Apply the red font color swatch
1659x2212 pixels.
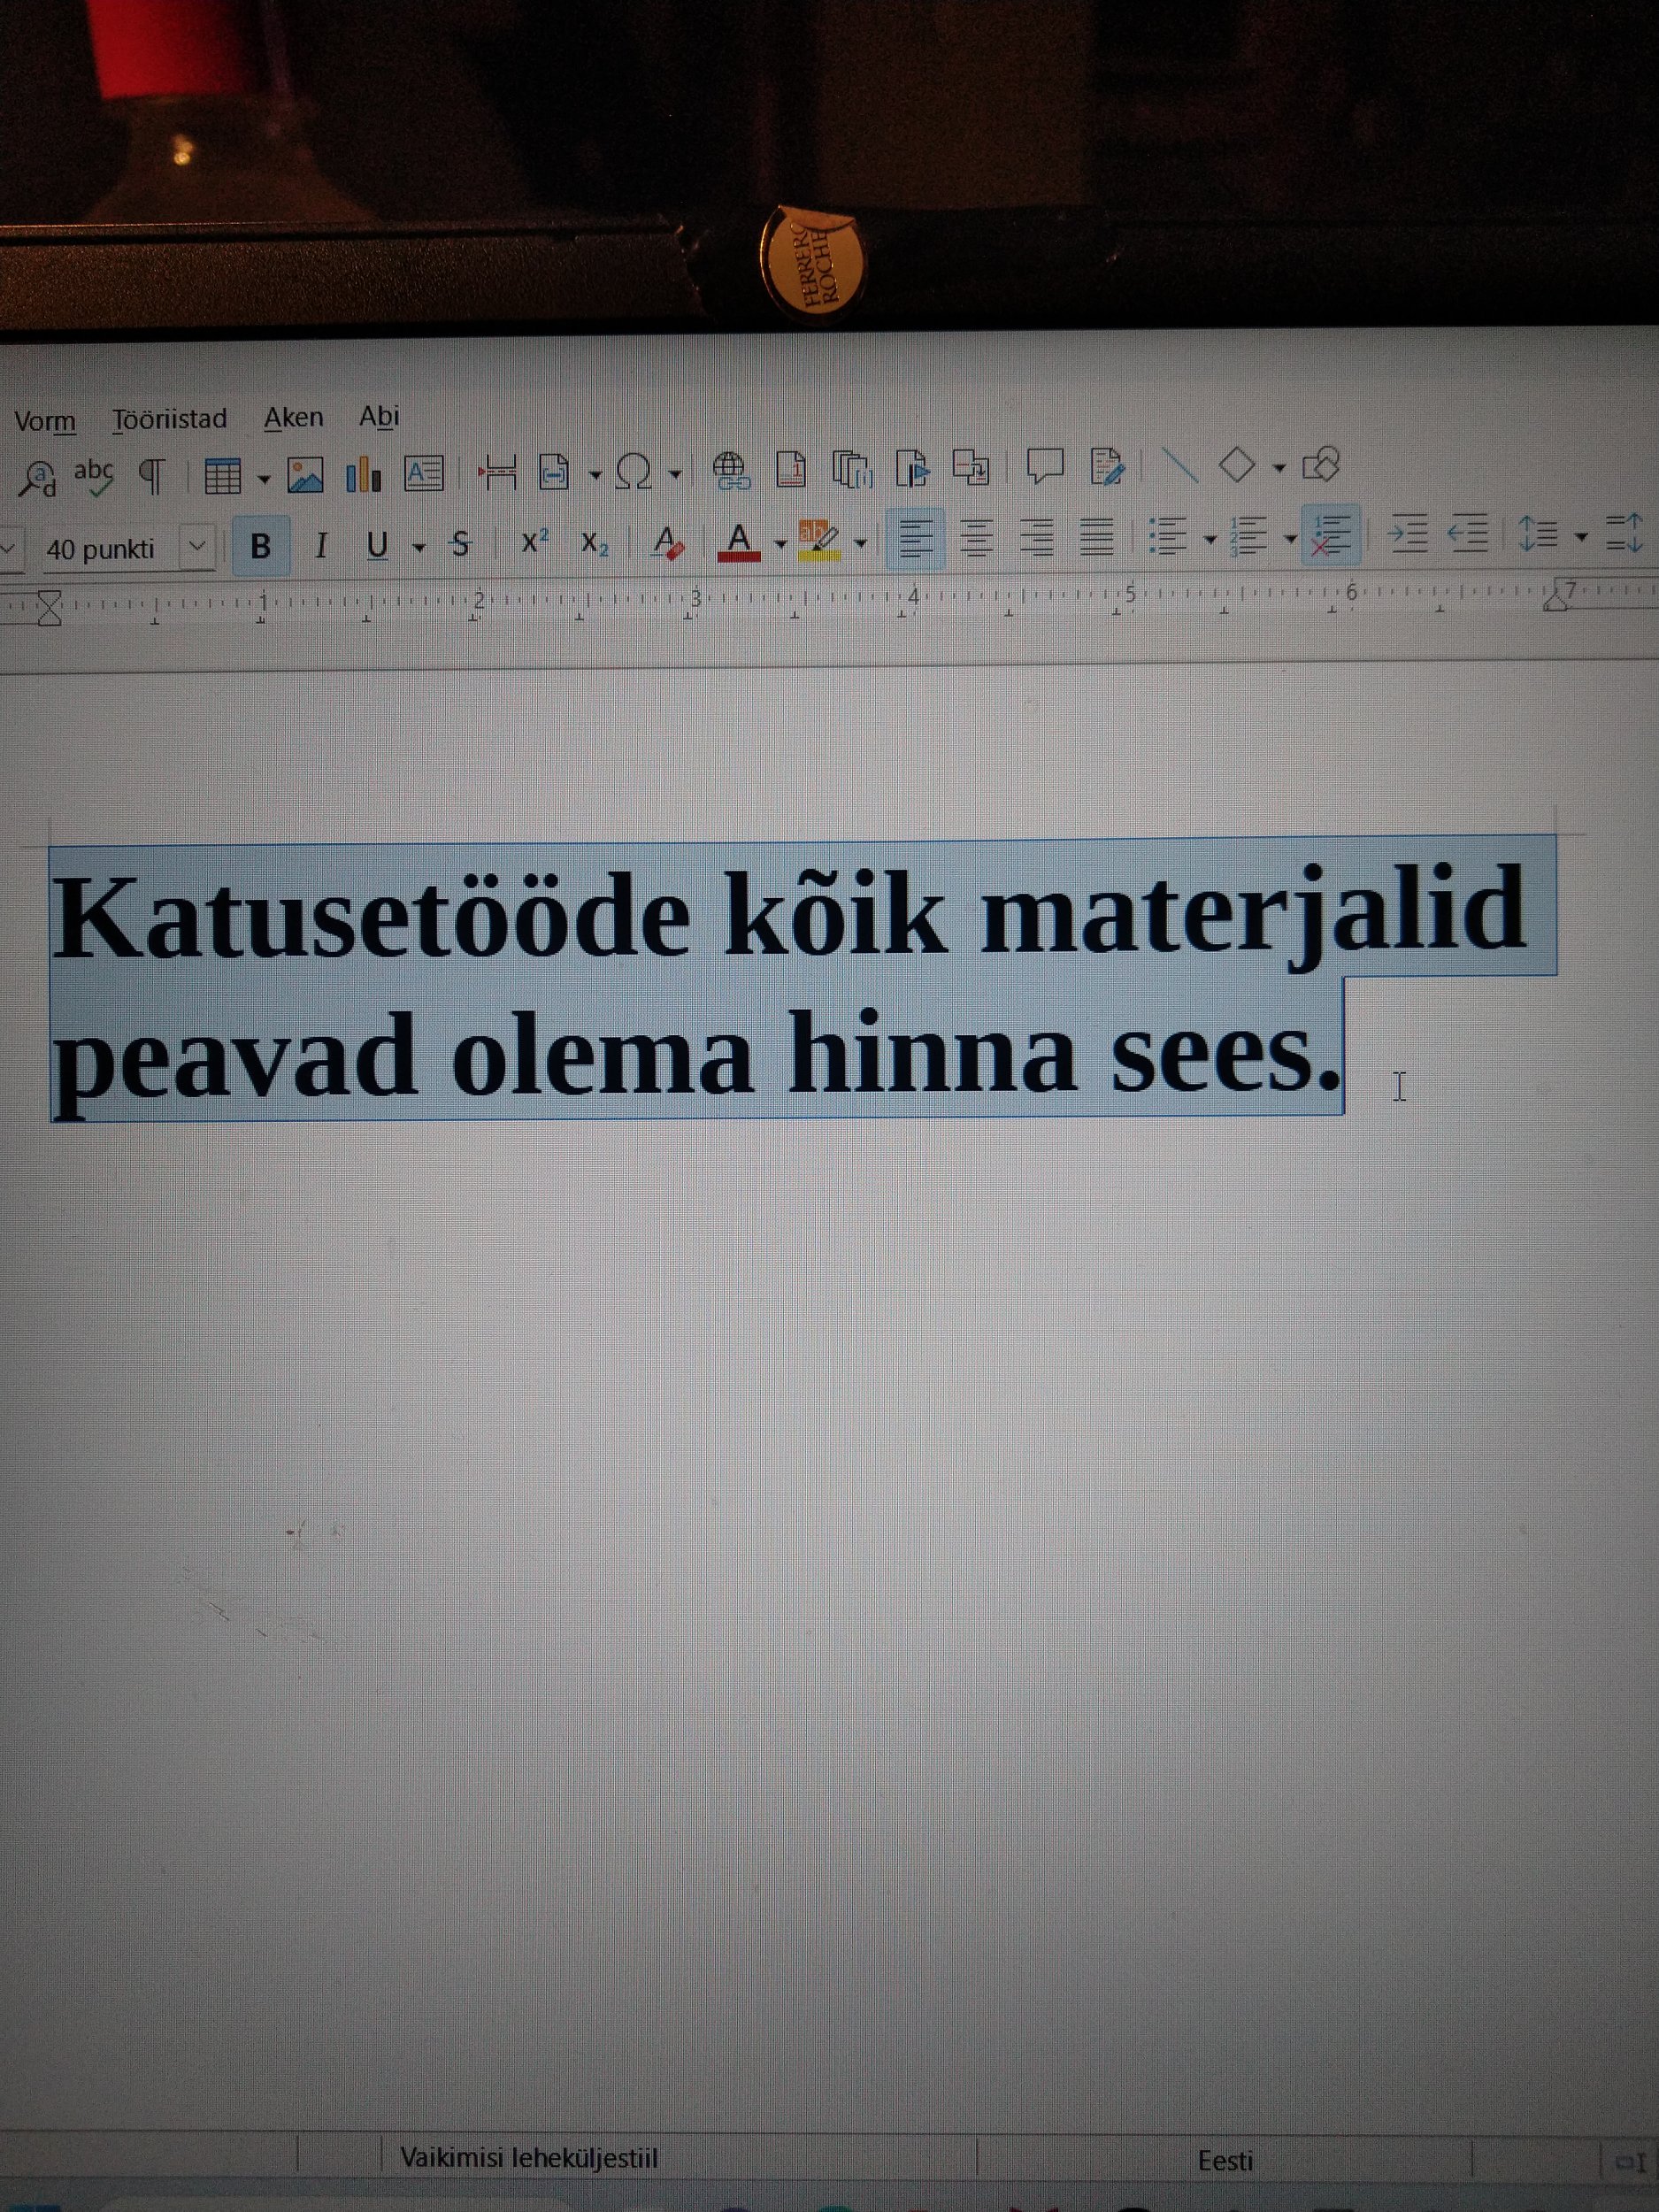point(739,542)
